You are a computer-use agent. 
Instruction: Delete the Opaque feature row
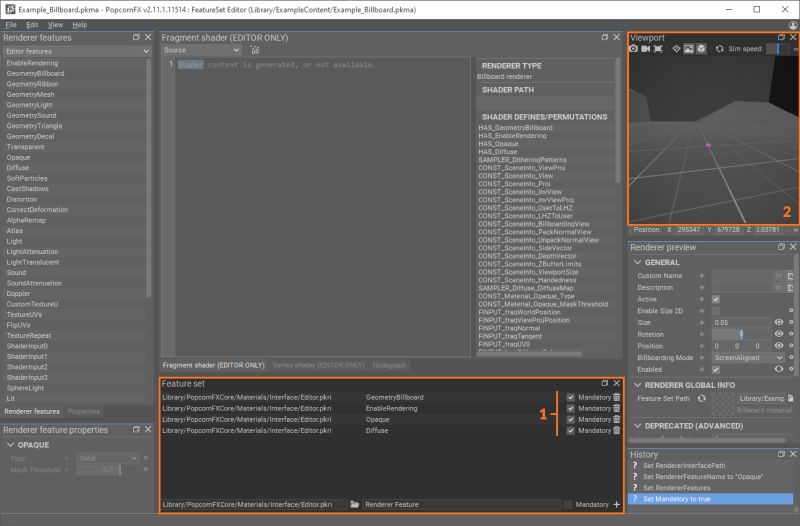pos(616,419)
